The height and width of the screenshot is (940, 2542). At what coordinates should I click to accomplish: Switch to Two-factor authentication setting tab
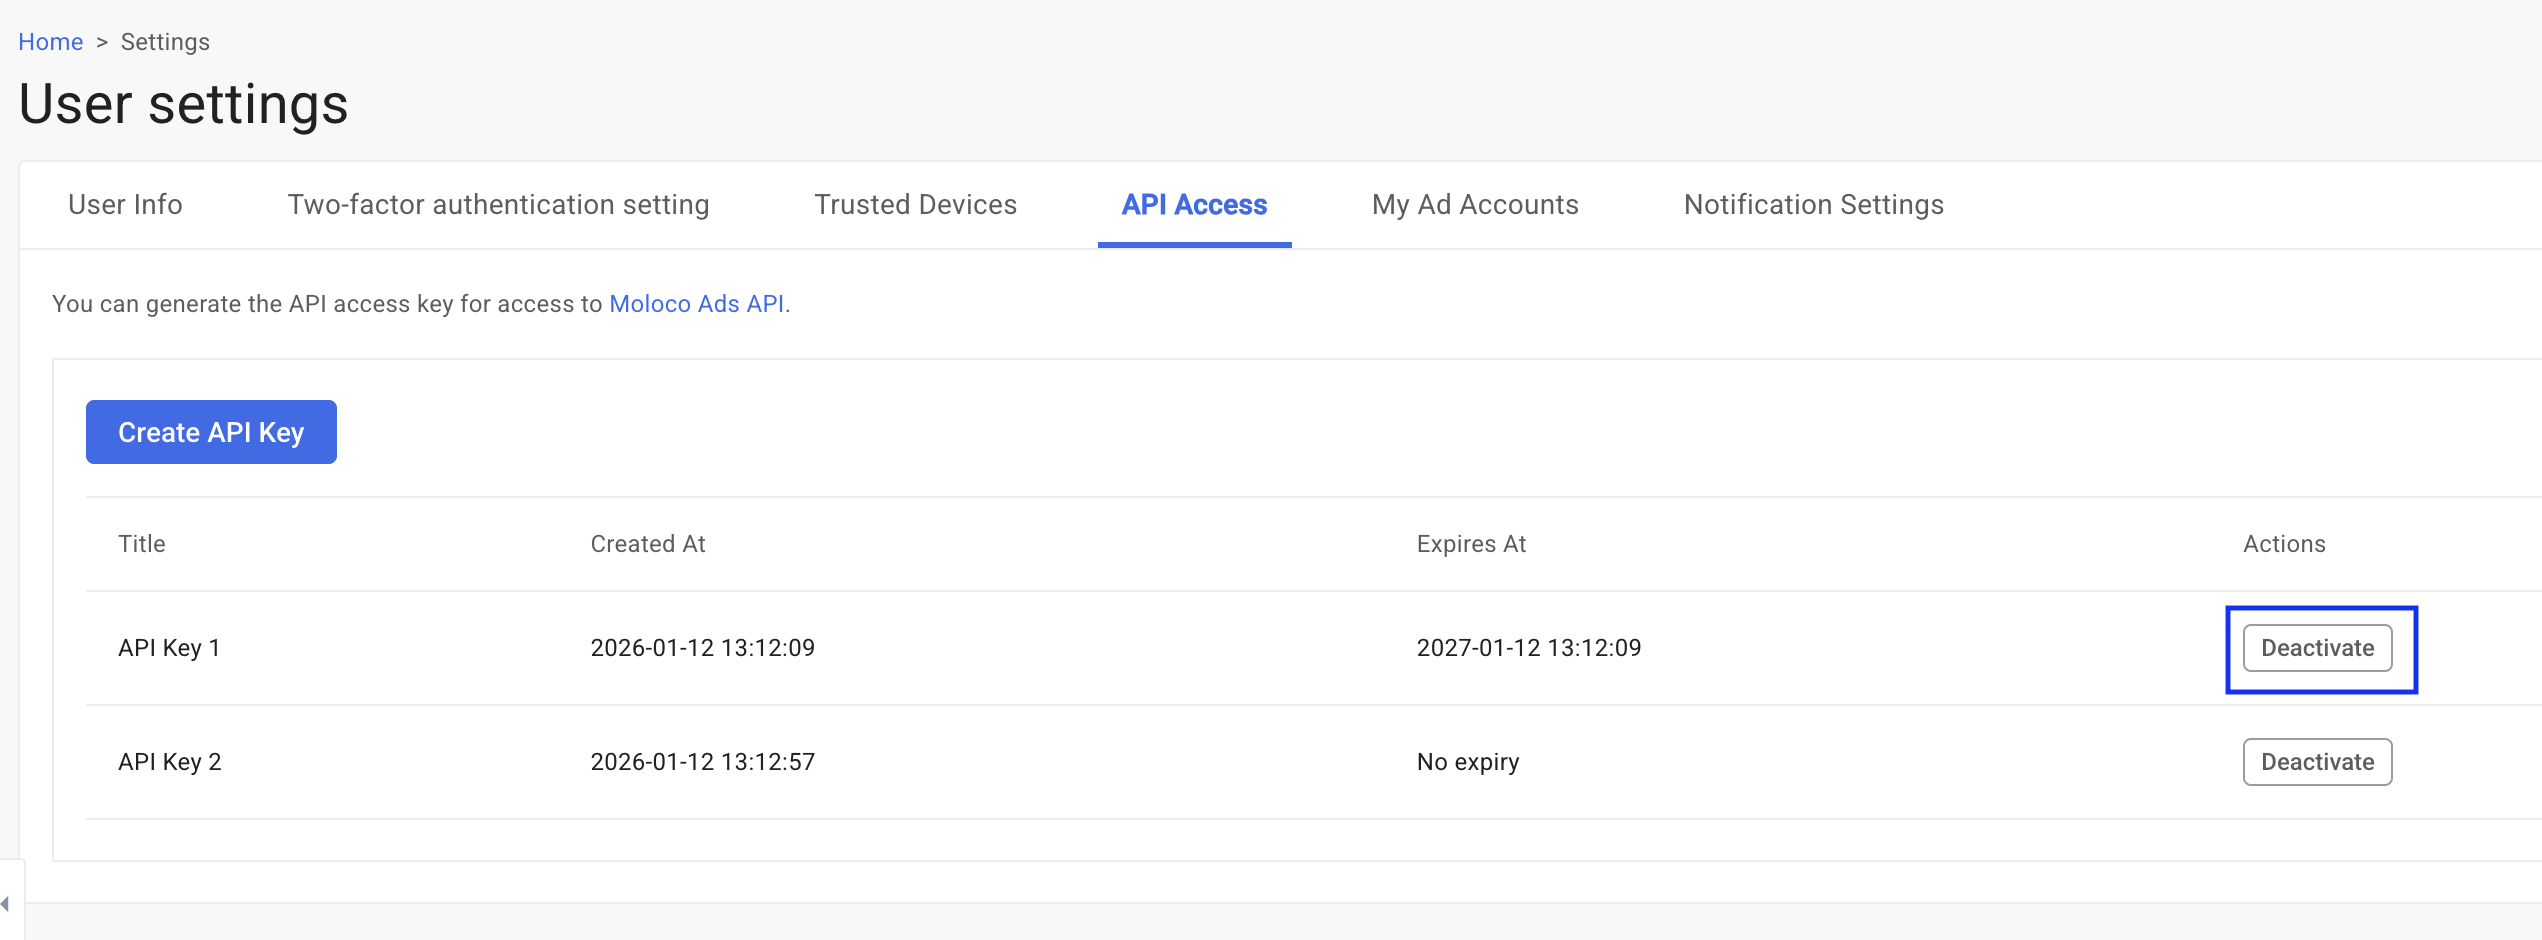[x=498, y=205]
